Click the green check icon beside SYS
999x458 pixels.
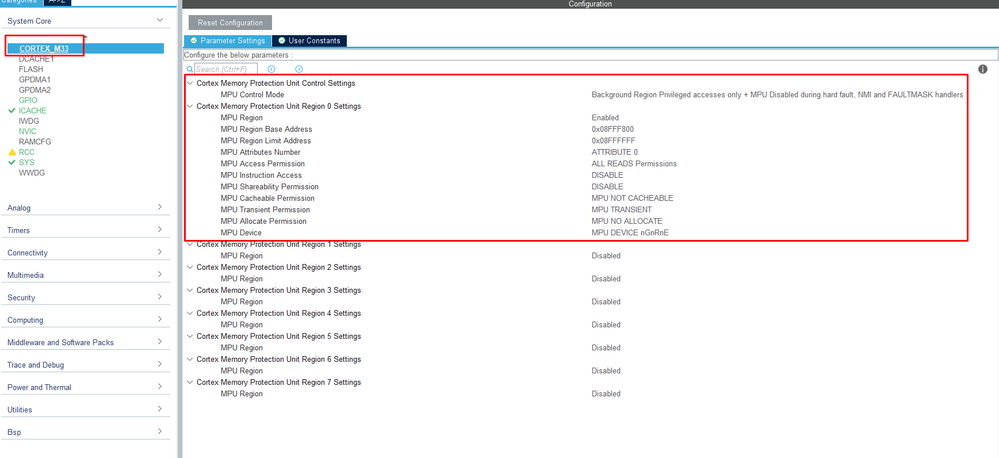coord(11,162)
